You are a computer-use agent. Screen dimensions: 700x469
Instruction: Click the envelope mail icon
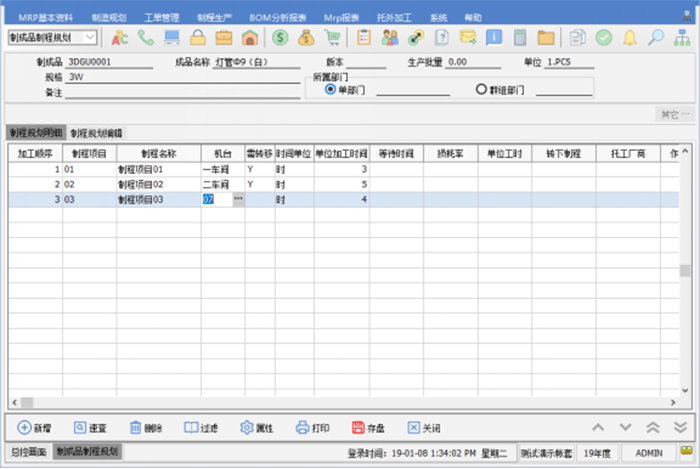coord(467,37)
